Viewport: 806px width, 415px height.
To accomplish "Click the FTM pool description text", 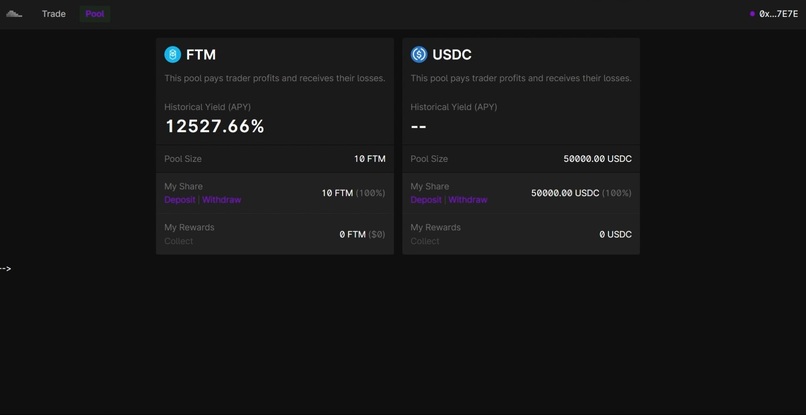I will point(274,78).
